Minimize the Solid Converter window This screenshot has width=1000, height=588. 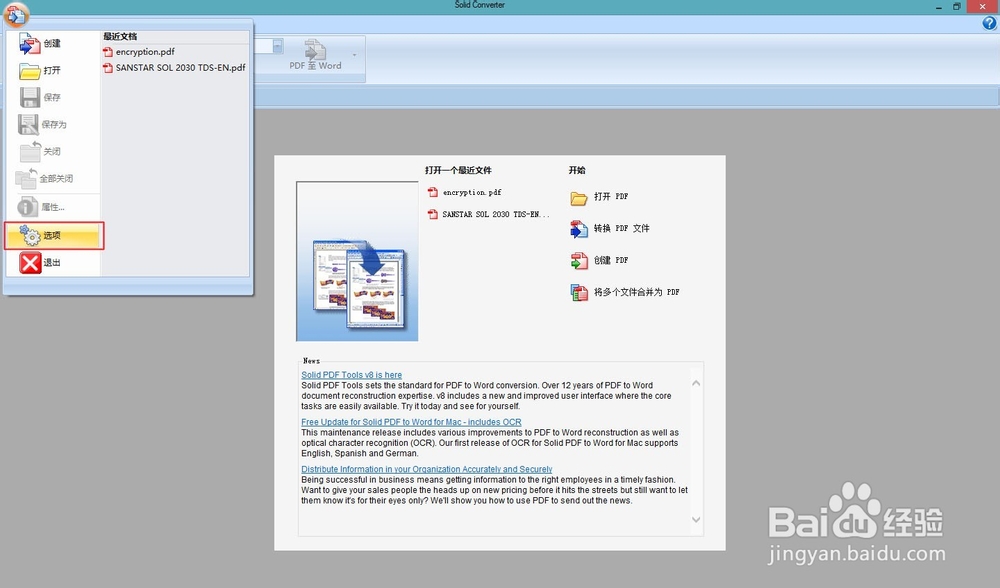[x=939, y=7]
